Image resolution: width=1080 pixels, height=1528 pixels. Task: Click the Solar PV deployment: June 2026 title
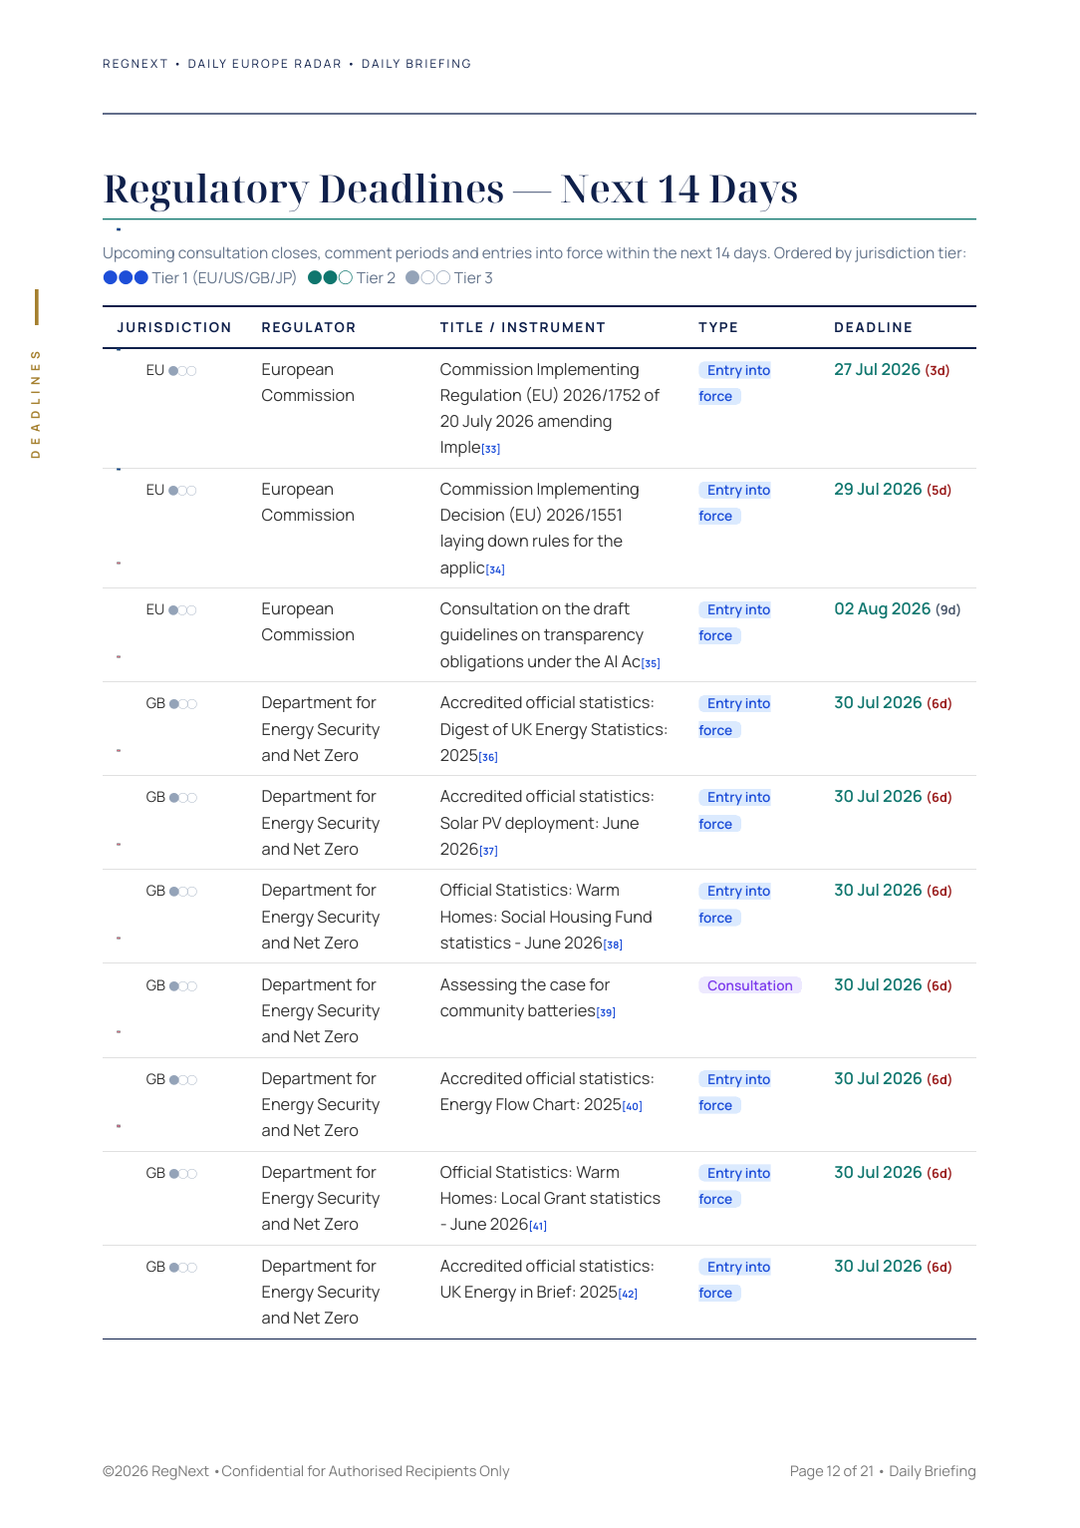pyautogui.click(x=547, y=823)
